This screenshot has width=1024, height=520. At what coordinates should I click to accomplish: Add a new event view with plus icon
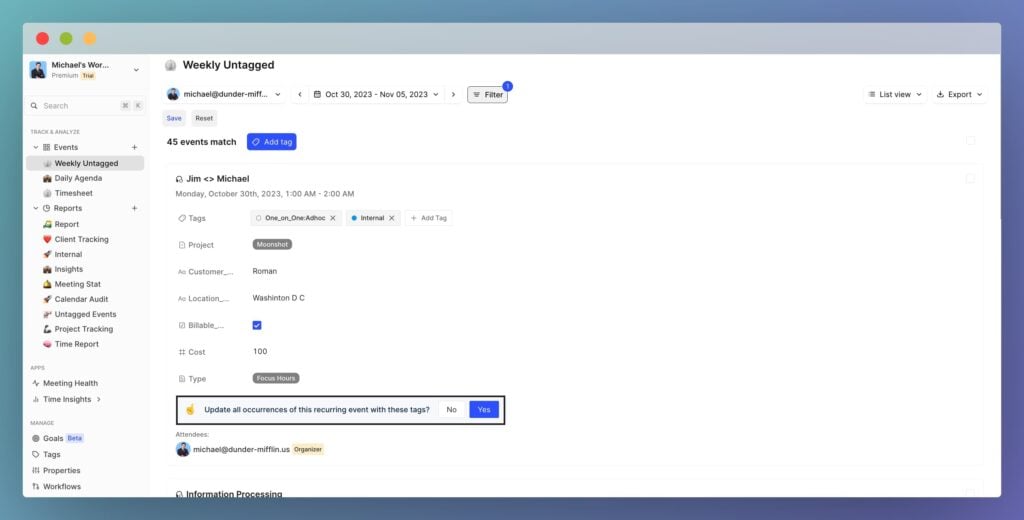click(135, 148)
